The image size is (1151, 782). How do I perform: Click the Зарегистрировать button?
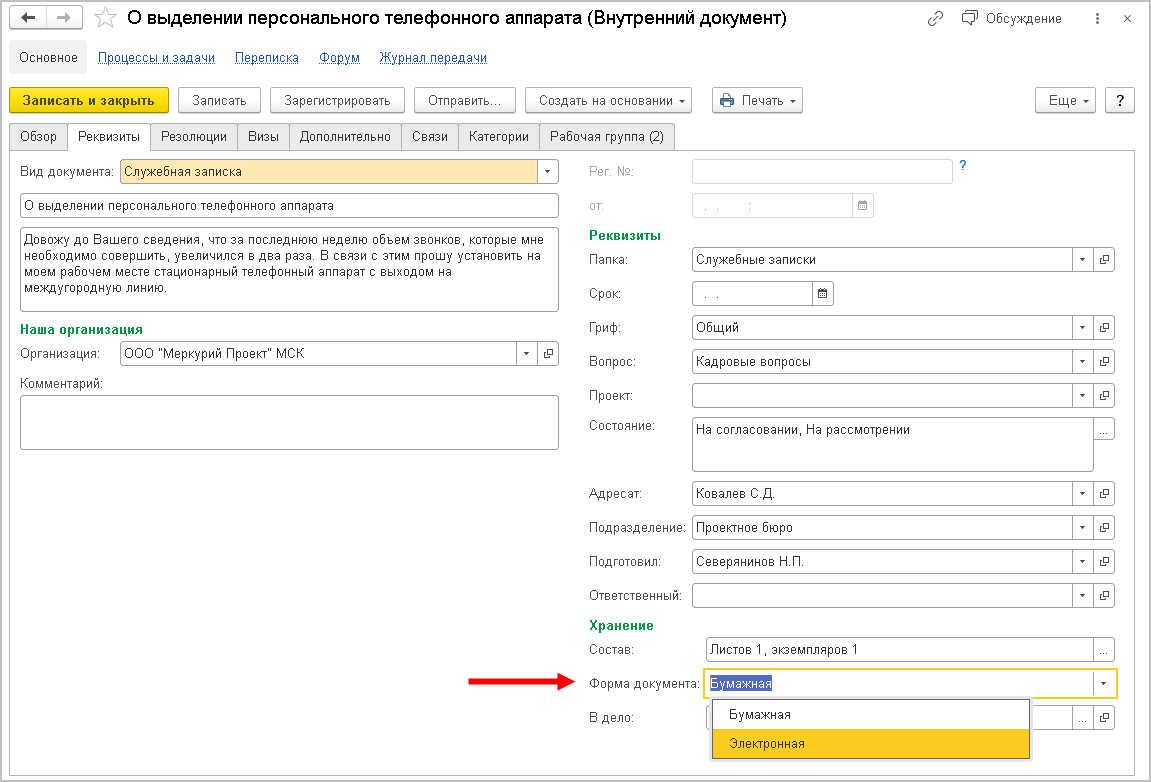point(337,100)
